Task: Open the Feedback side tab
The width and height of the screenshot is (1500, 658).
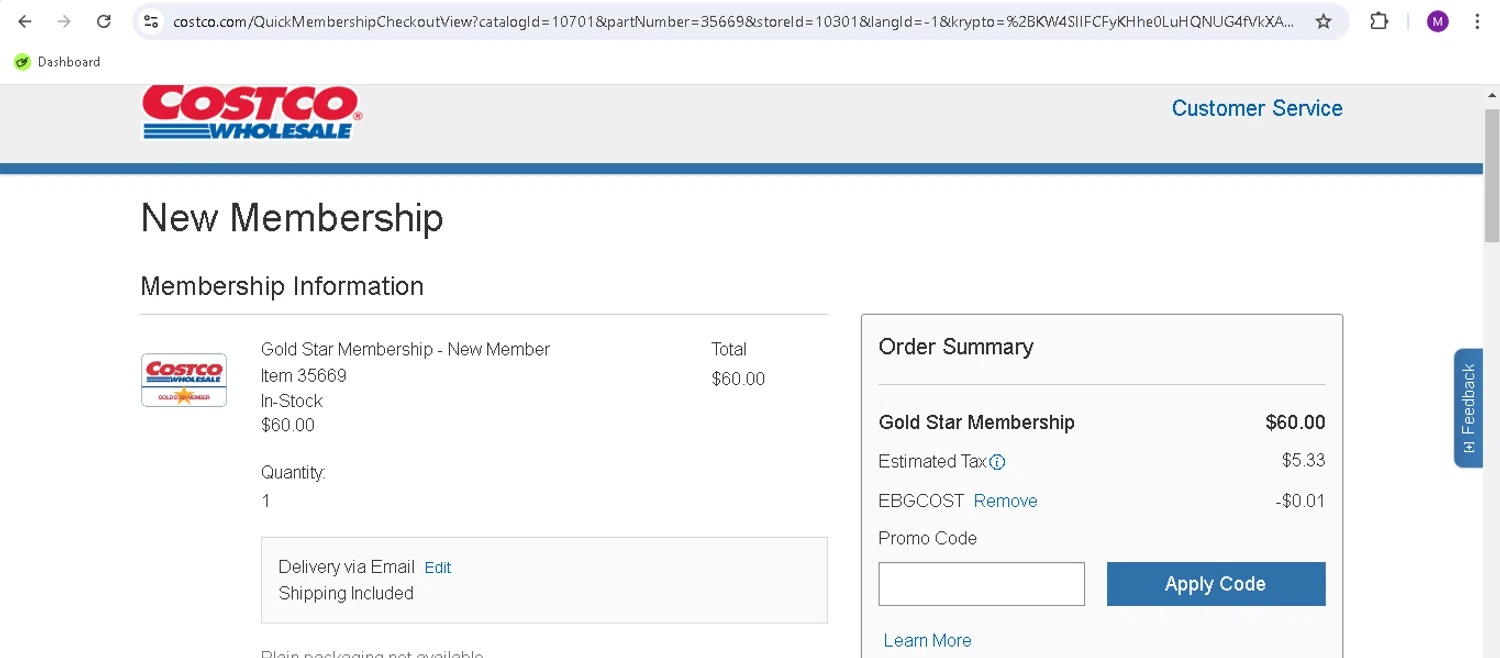Action: (1468, 408)
